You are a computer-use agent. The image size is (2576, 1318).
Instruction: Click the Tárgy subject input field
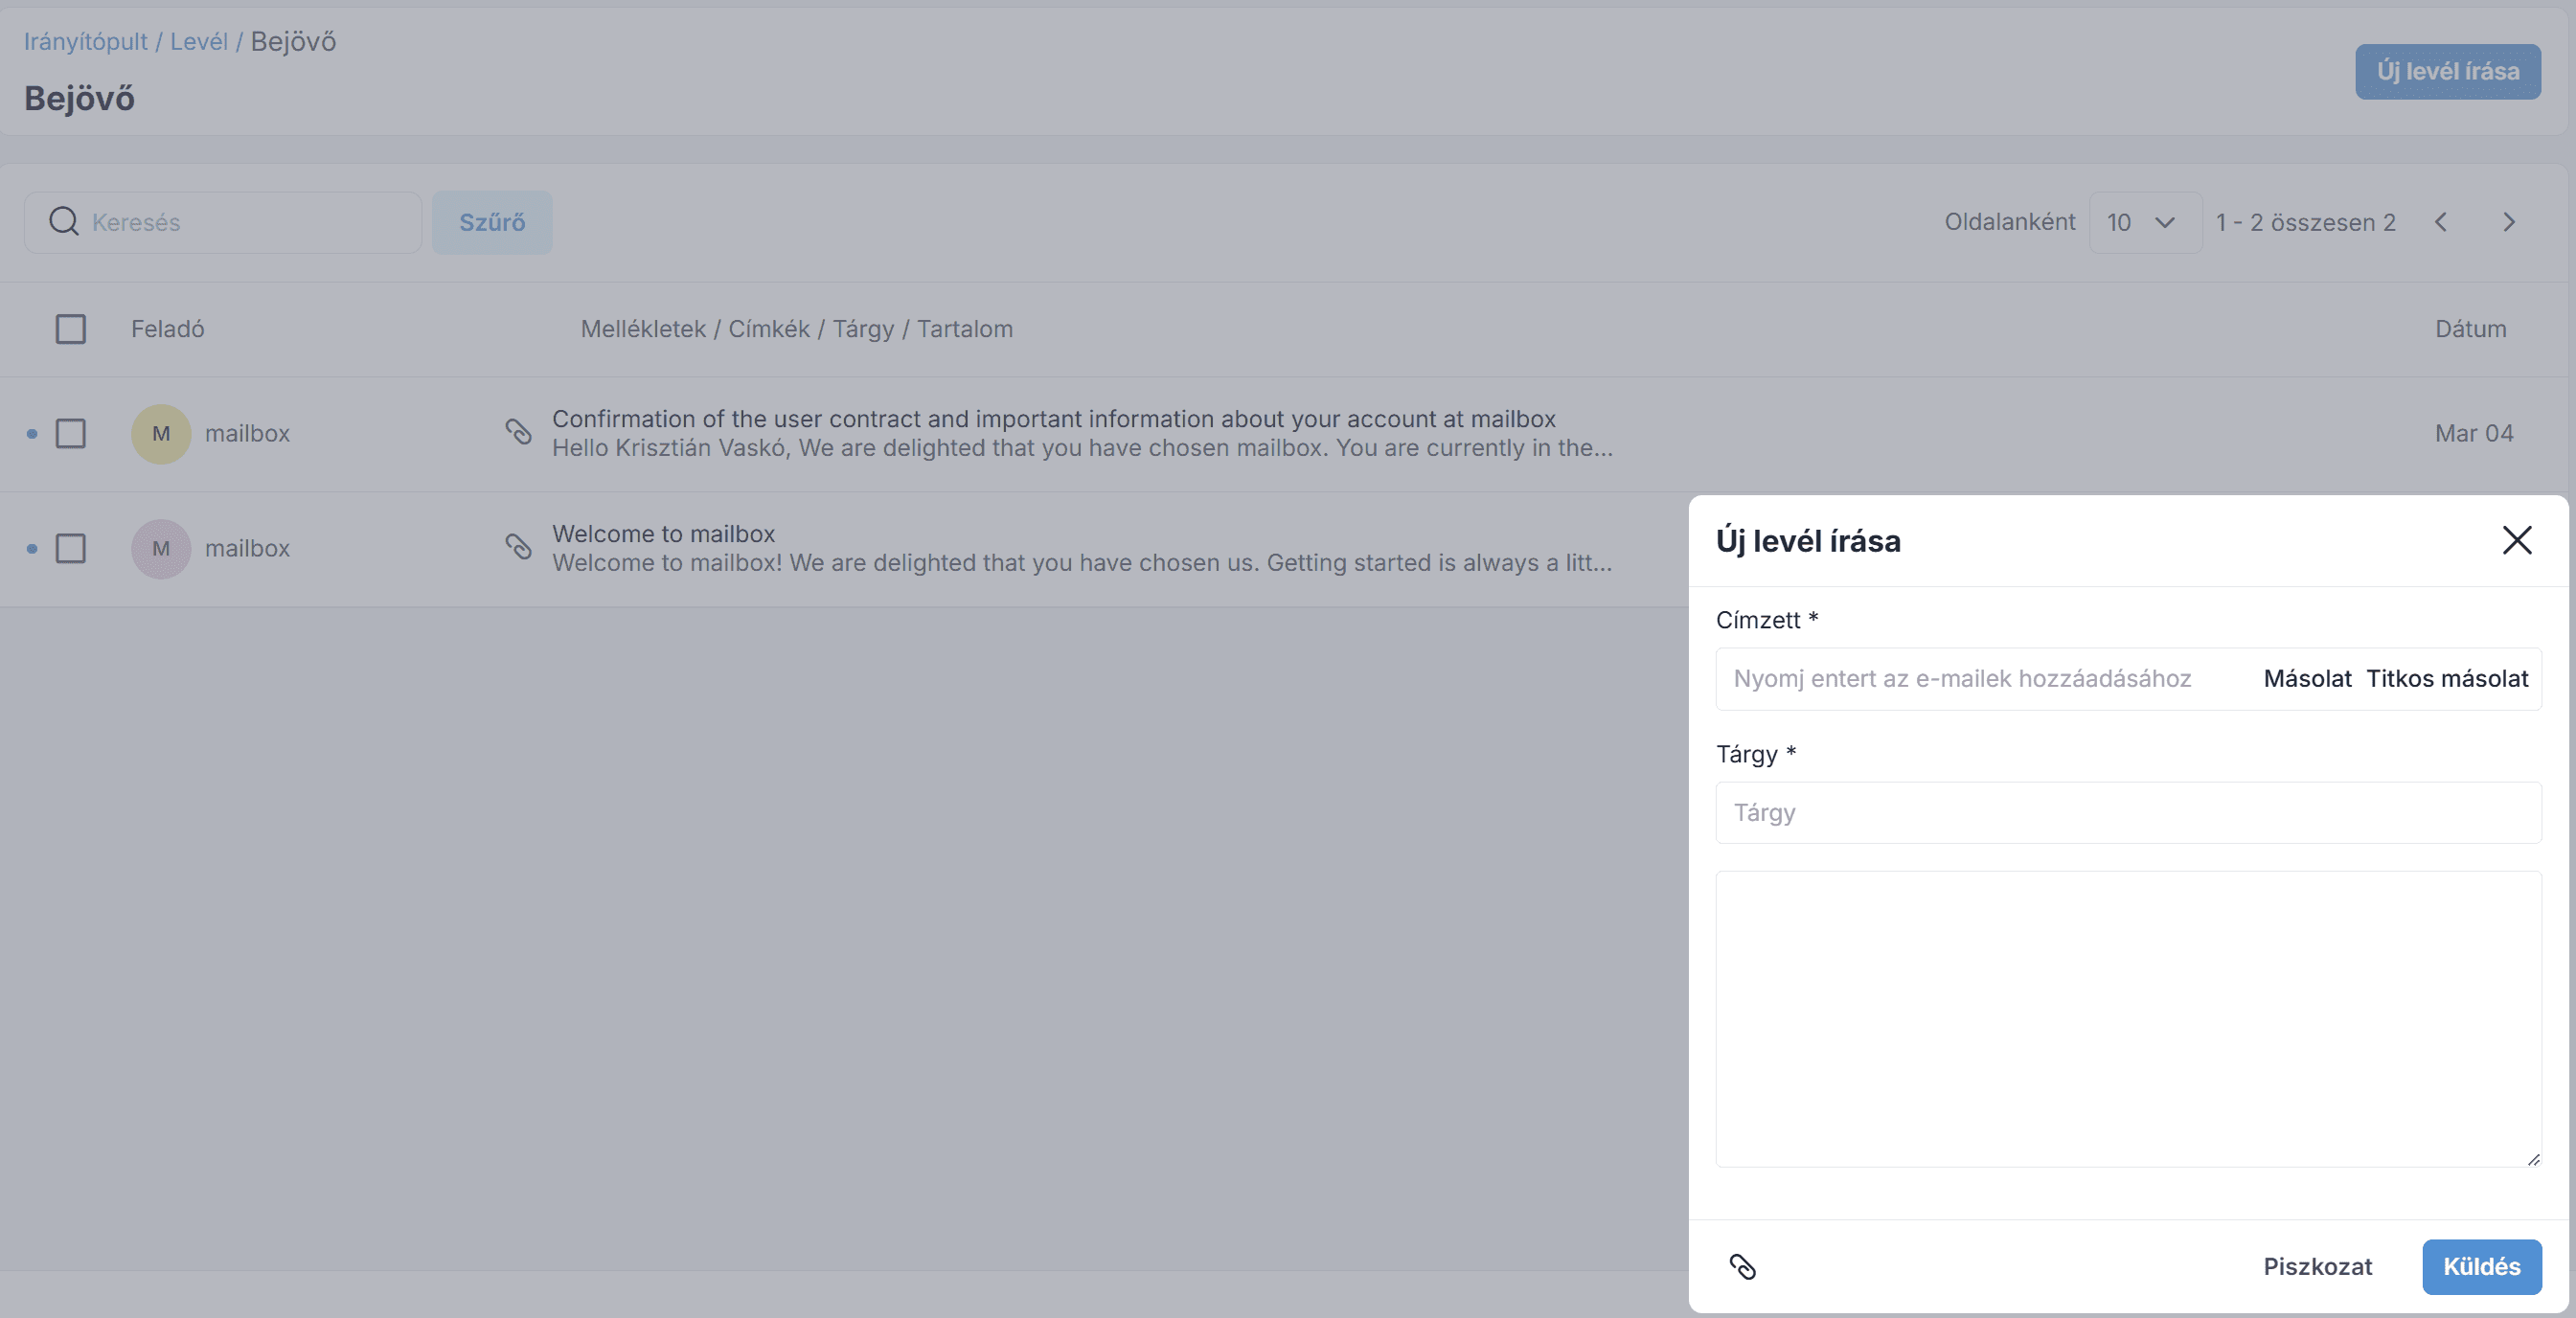(2128, 813)
